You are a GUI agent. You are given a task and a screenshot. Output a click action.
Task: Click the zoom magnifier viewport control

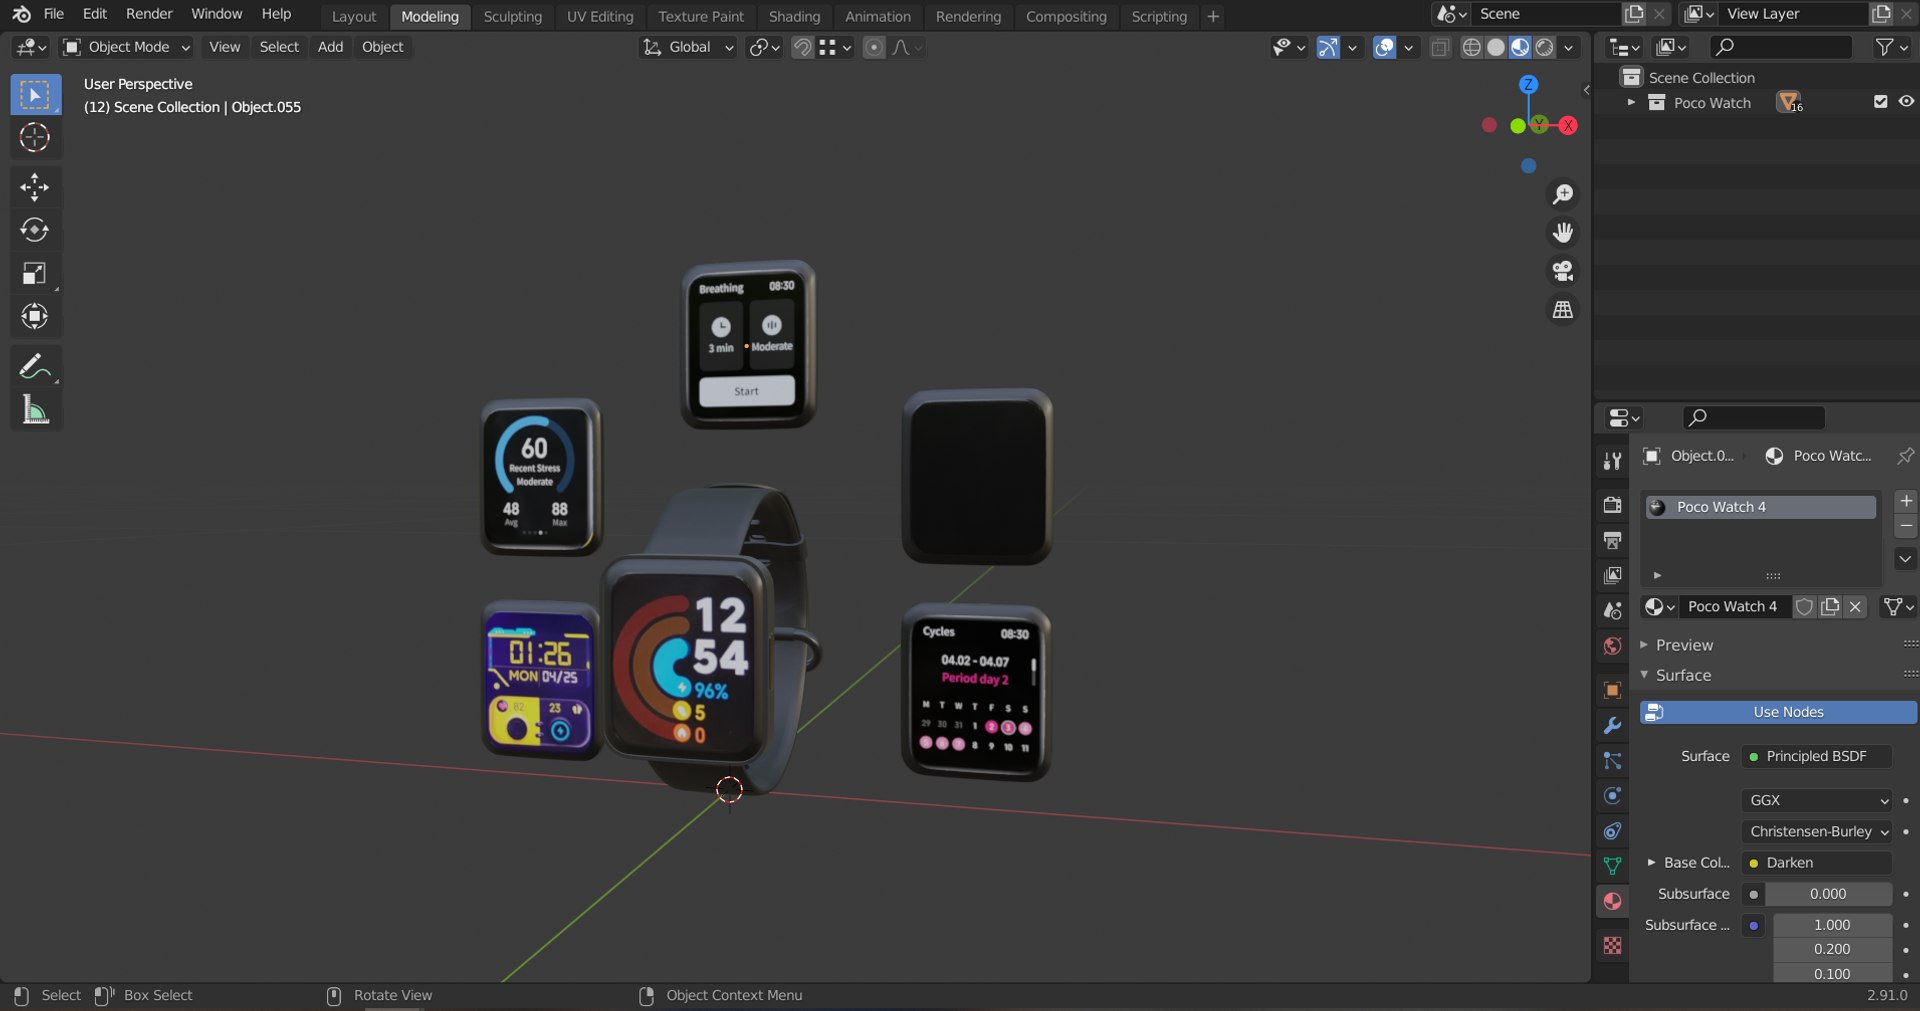point(1562,194)
